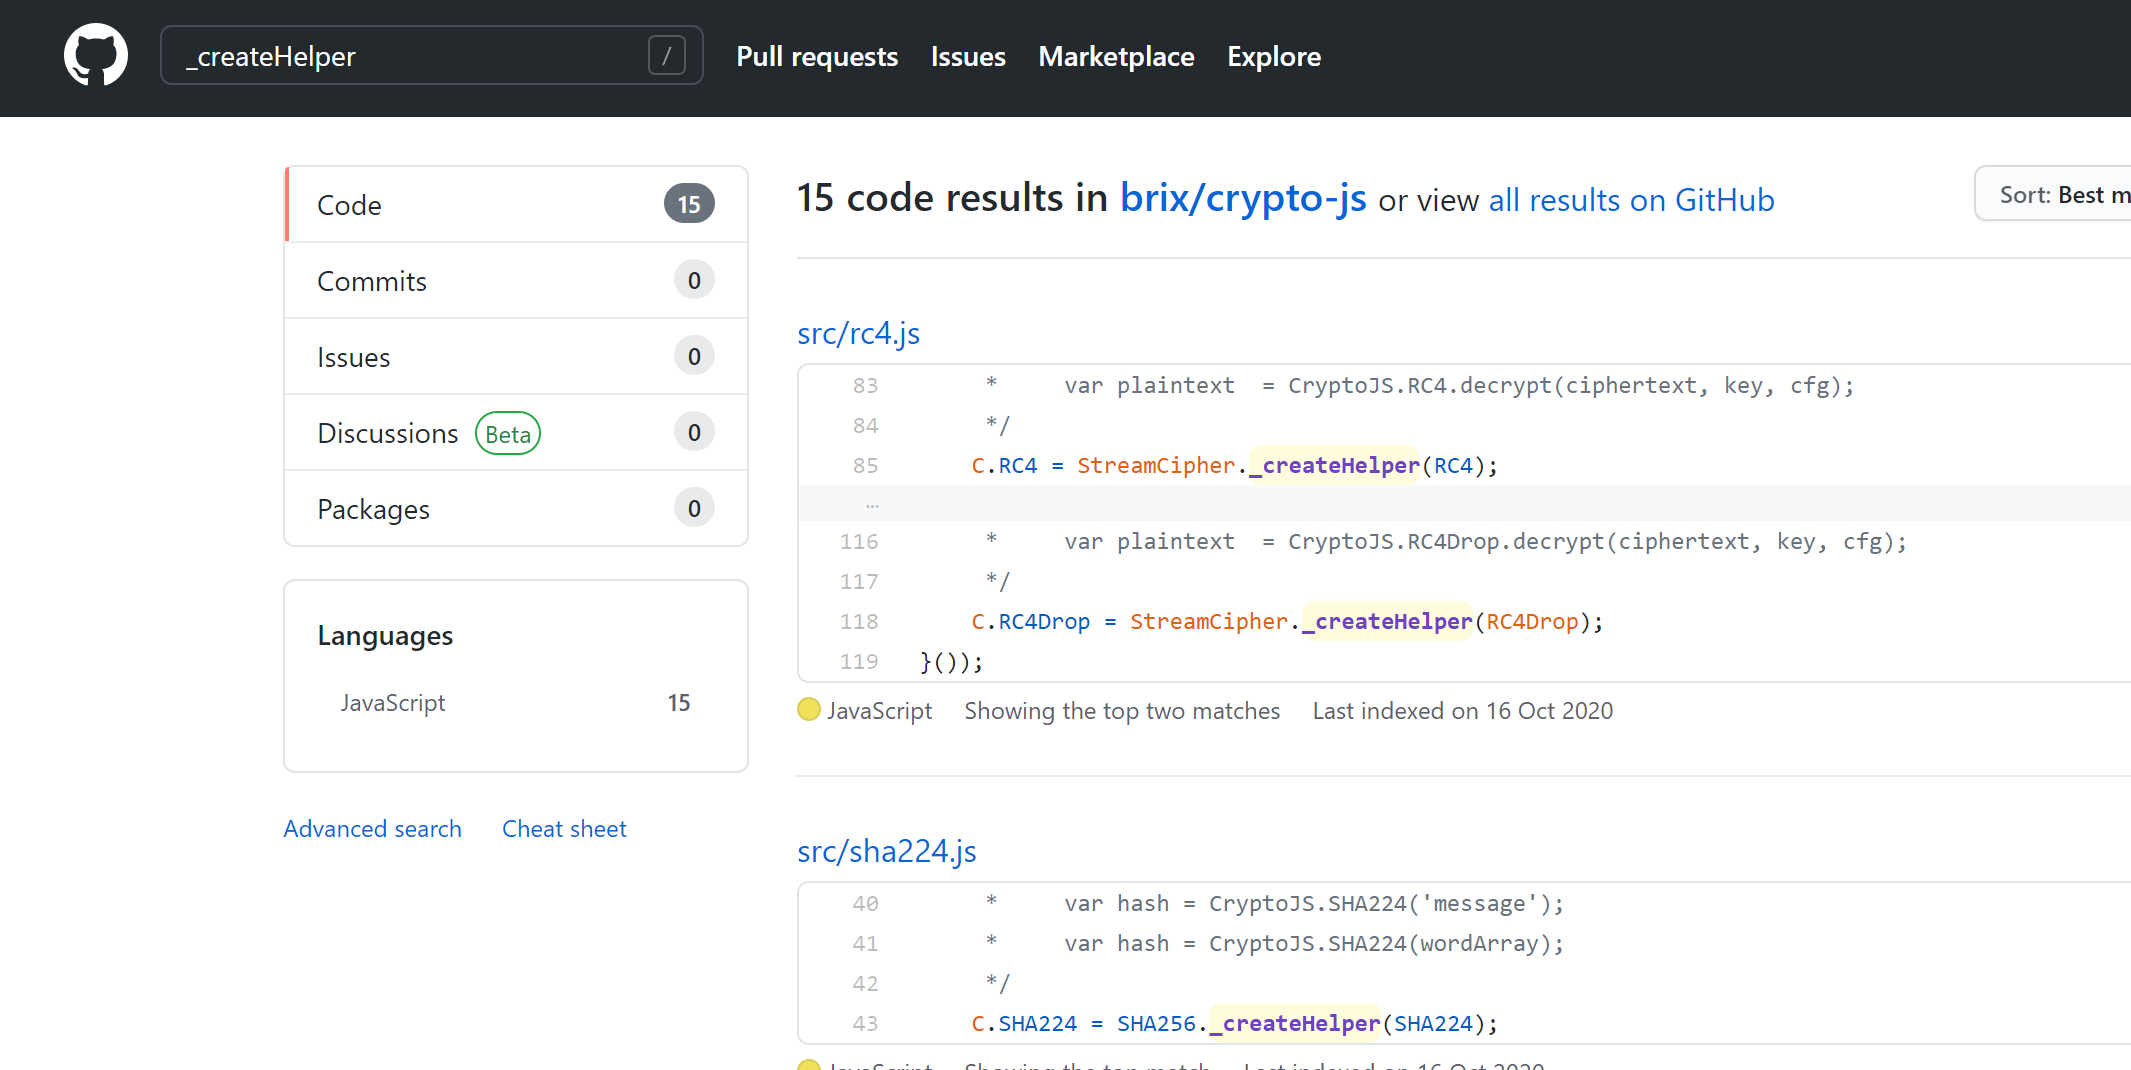
Task: Select the Packages filter
Action: pyautogui.click(x=373, y=509)
